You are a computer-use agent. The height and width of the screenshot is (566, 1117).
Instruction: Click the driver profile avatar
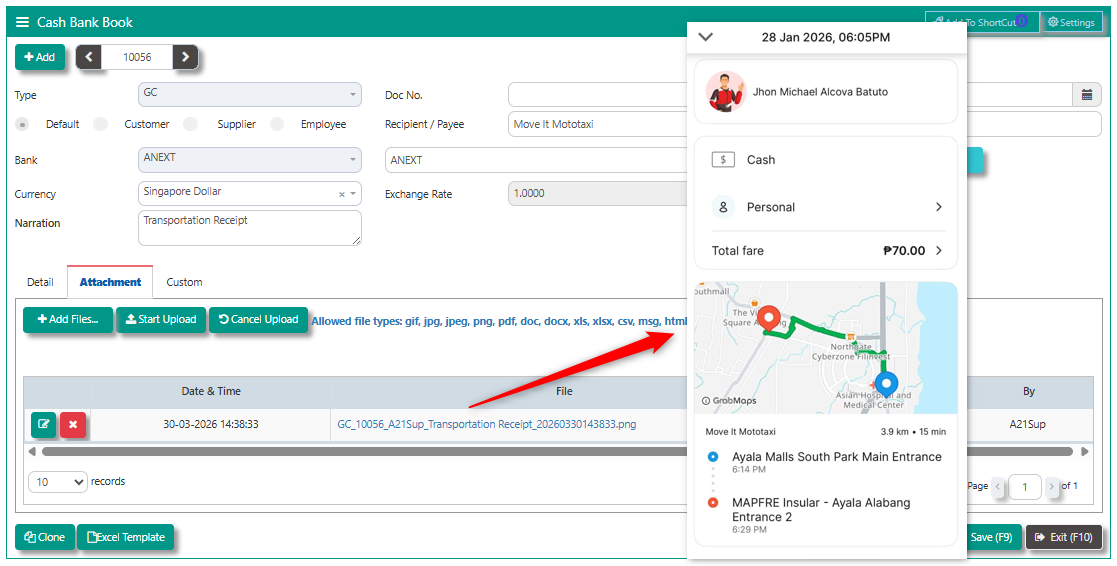click(x=726, y=92)
